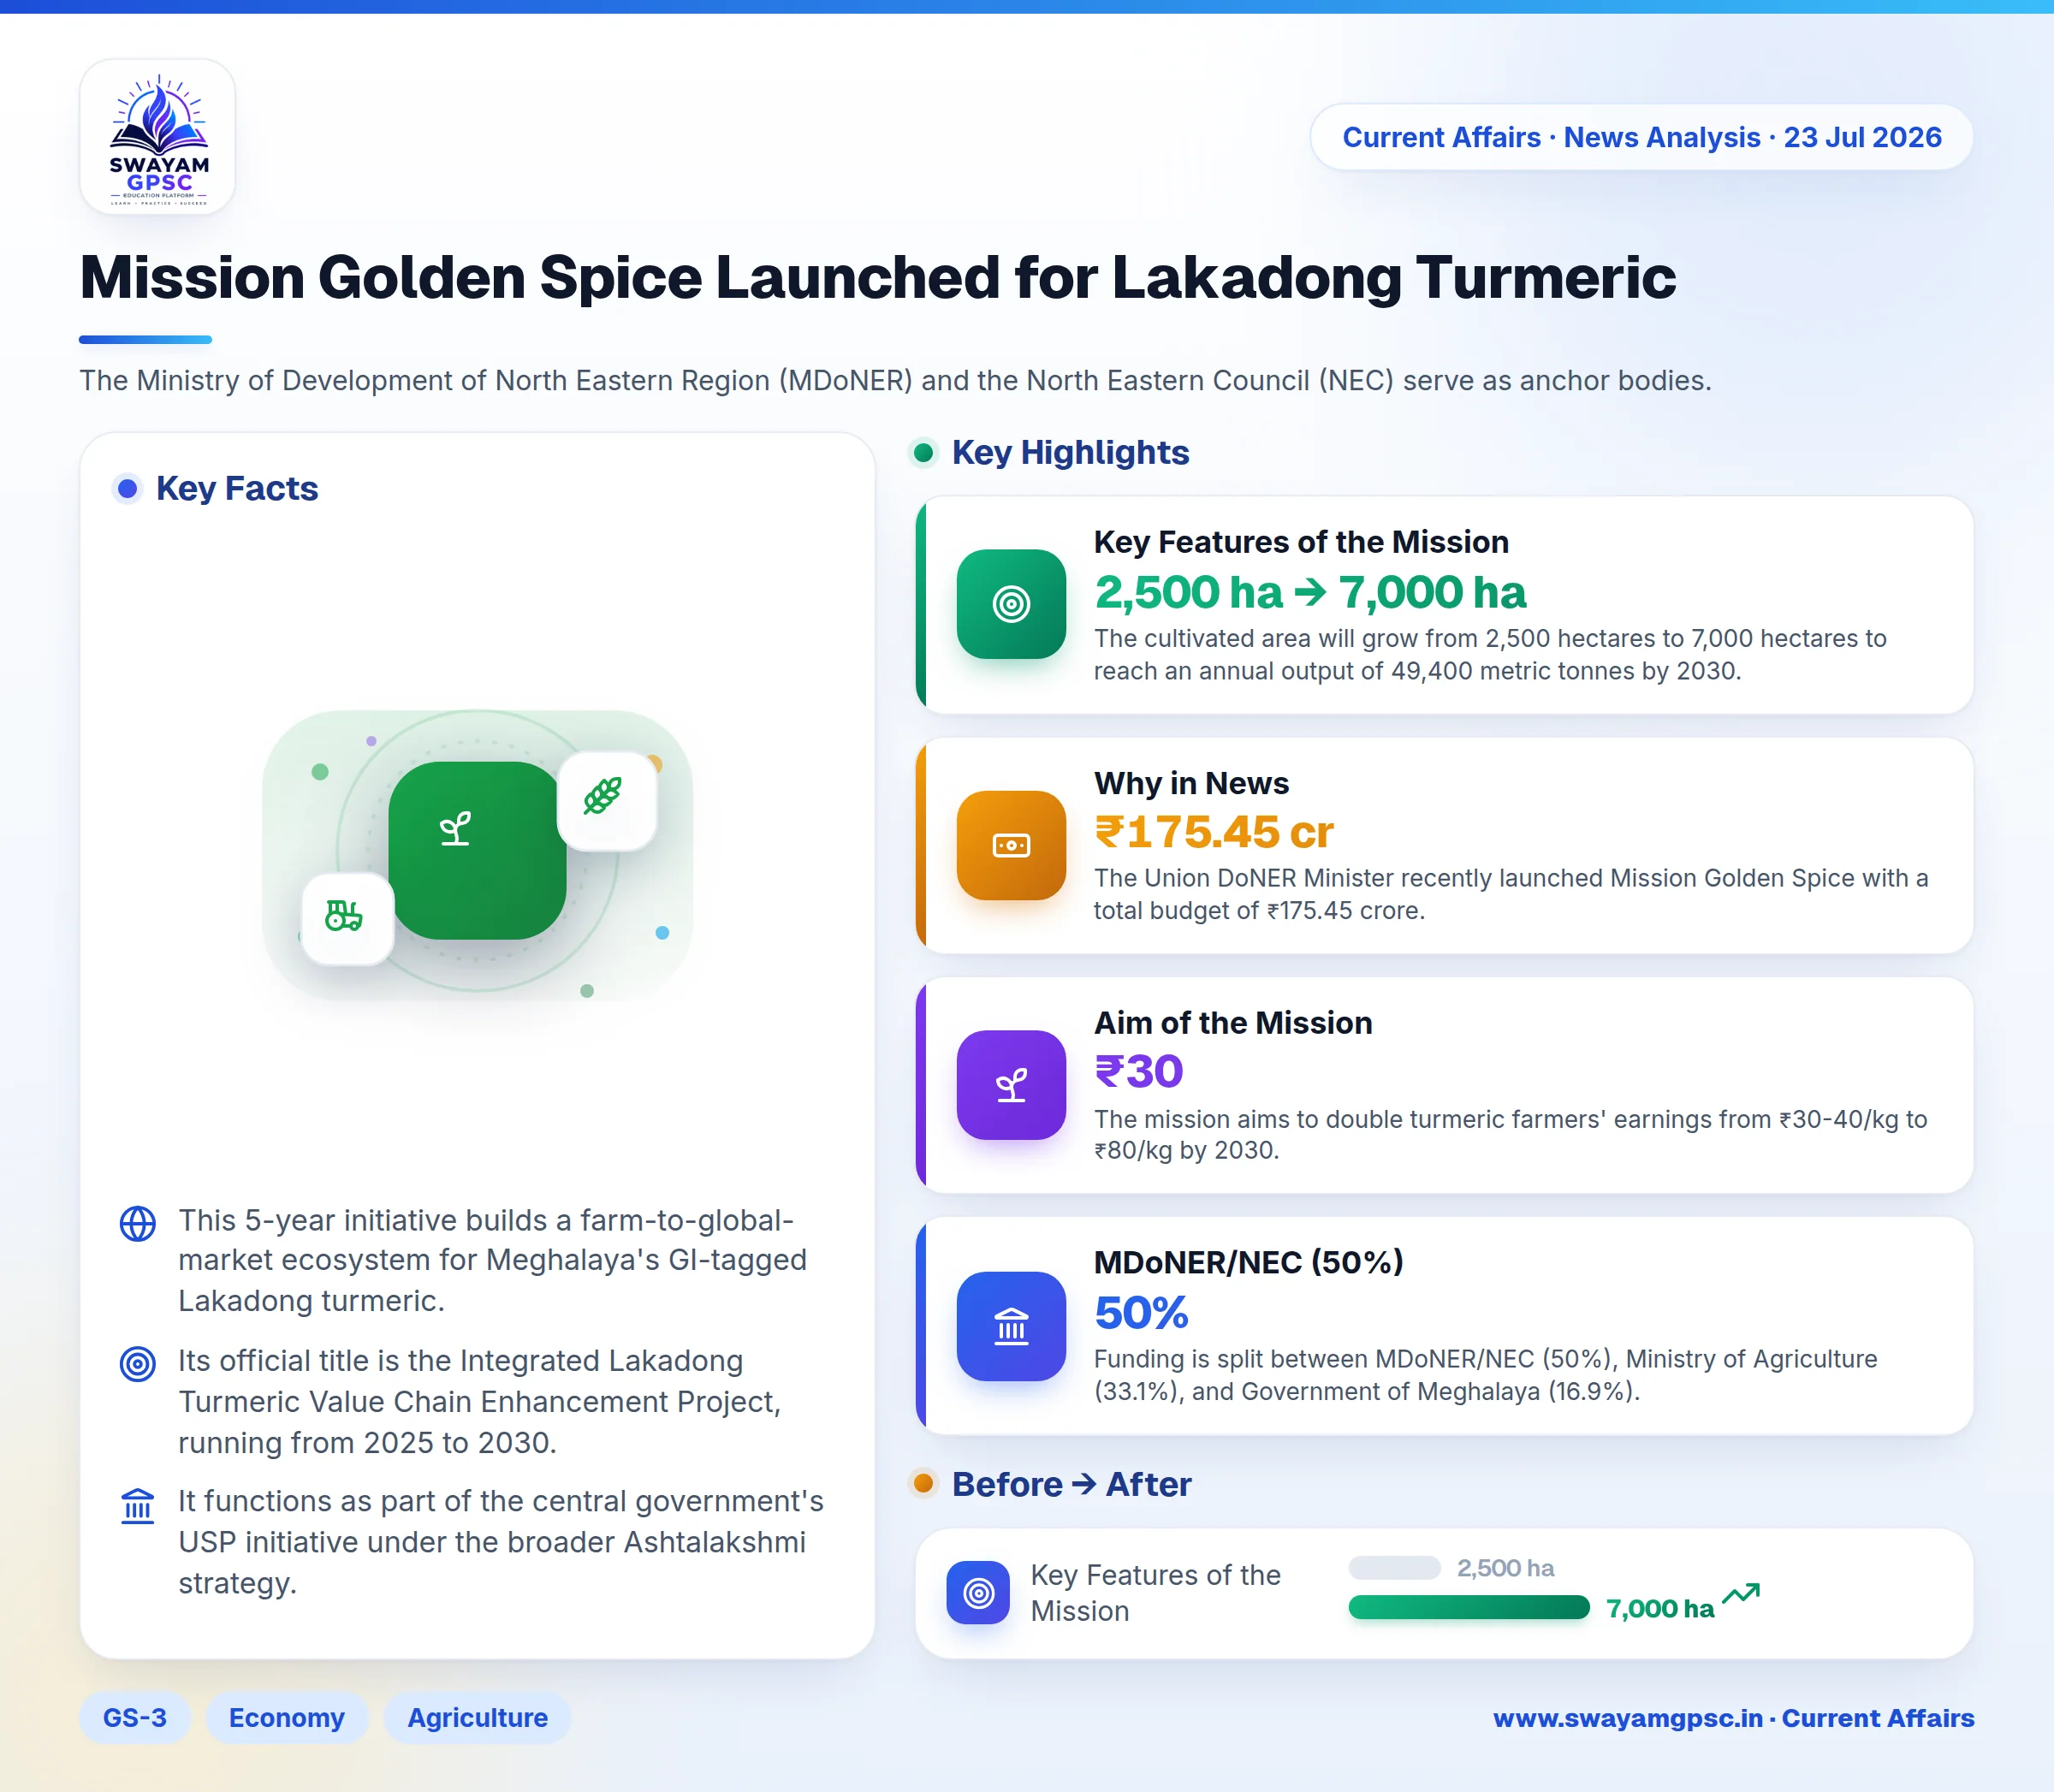Click the funding split description text
Screen dimensions: 2054x1792
click(x=1485, y=1375)
